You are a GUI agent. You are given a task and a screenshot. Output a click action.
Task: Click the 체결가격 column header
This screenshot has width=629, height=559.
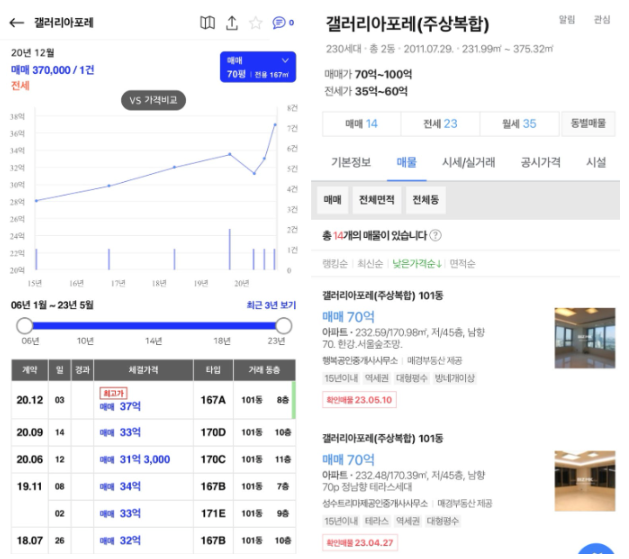[x=143, y=370]
